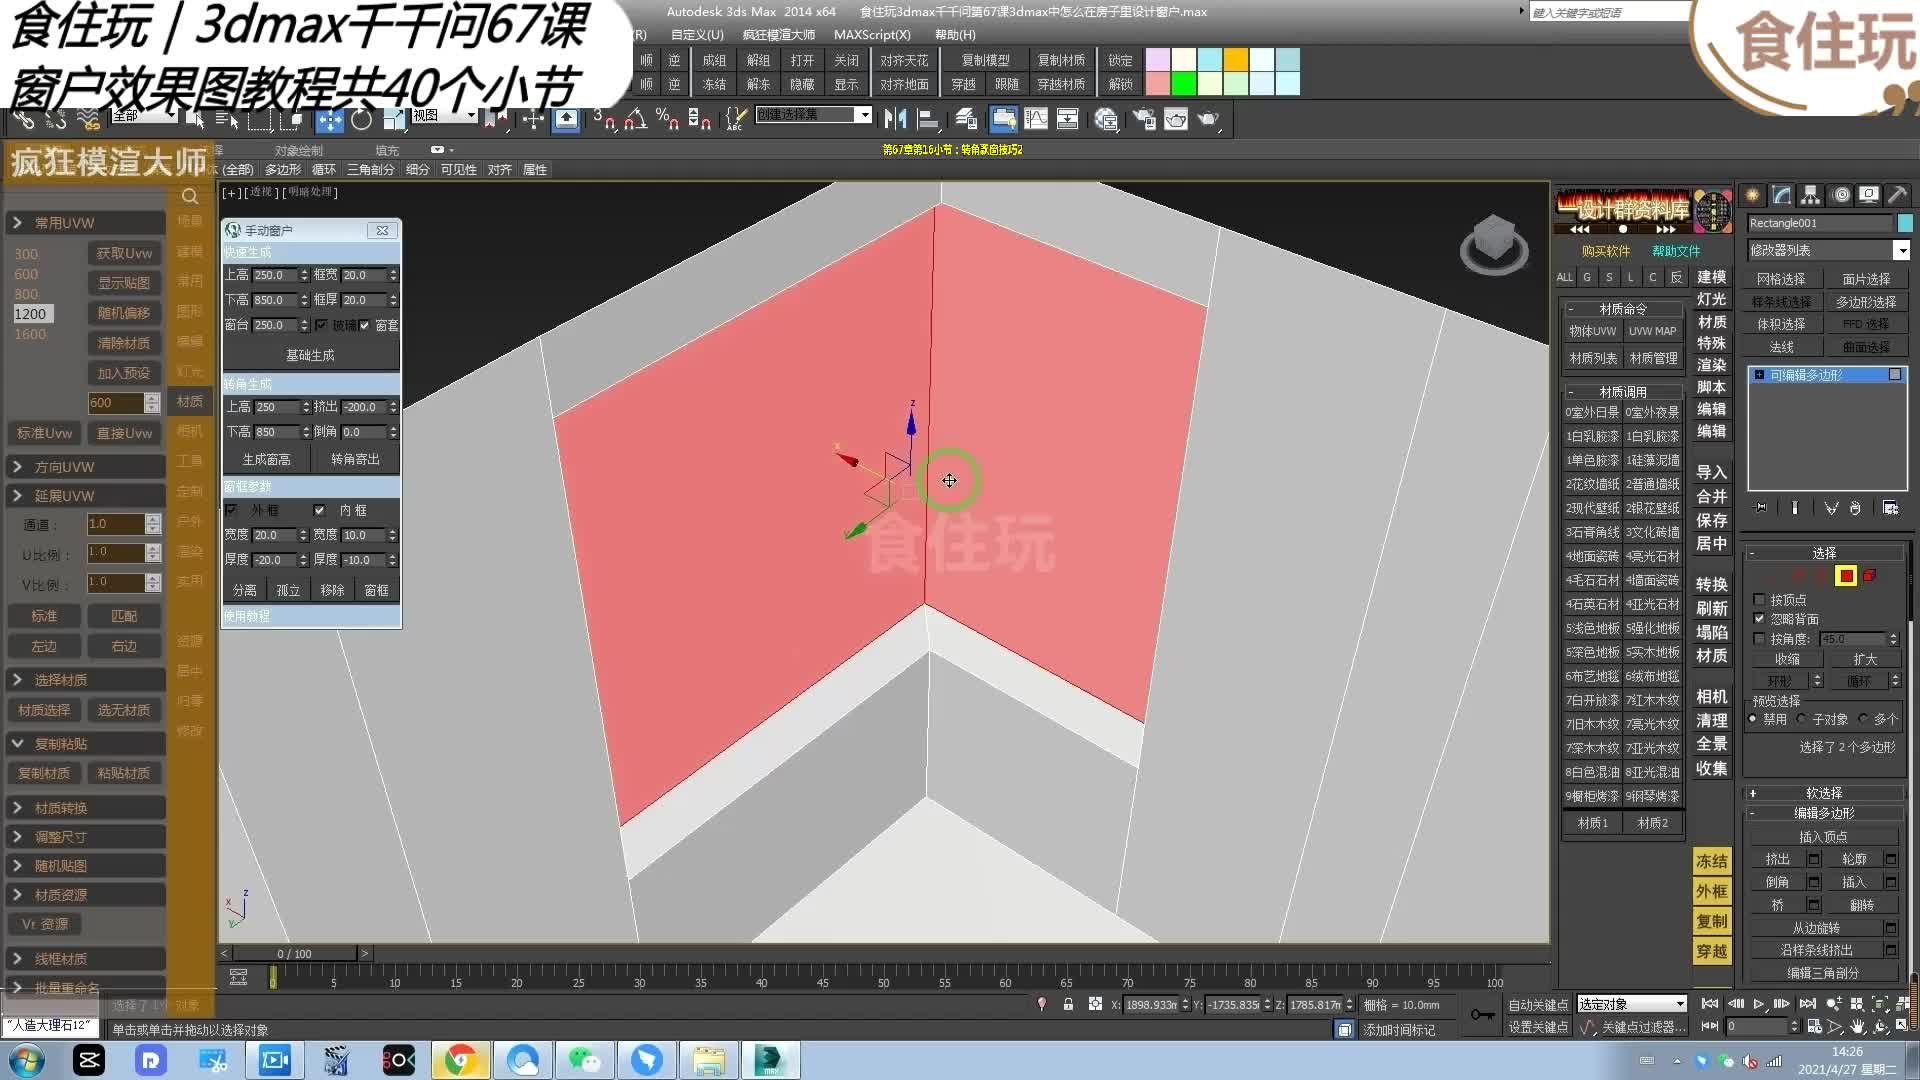The height and width of the screenshot is (1080, 1920).
Task: Toggle 内框 checkbox
Action: (320, 510)
